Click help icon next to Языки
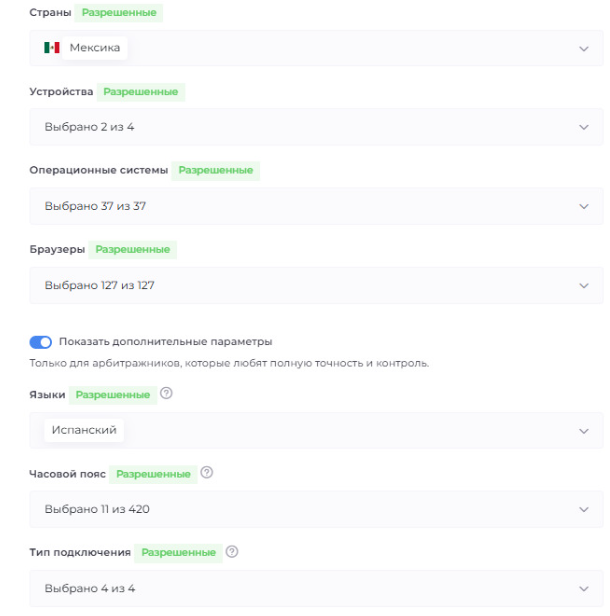 (x=166, y=394)
